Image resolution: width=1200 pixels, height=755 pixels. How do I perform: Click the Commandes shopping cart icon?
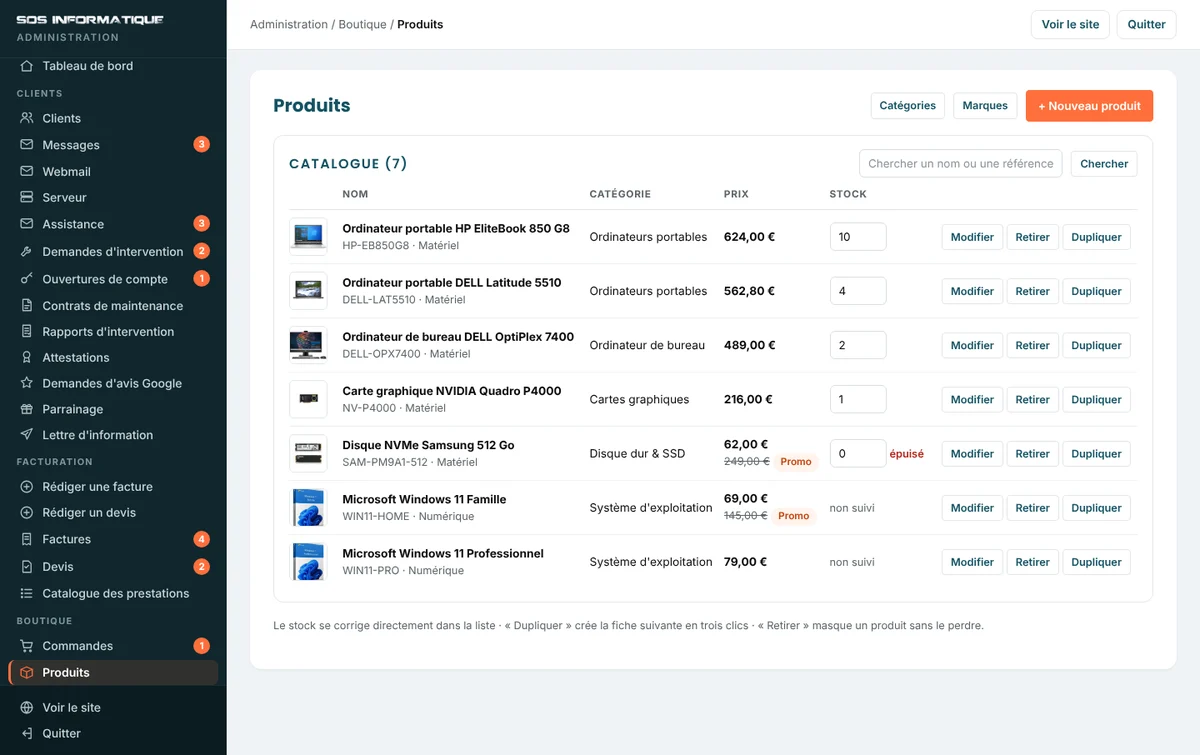tap(27, 646)
